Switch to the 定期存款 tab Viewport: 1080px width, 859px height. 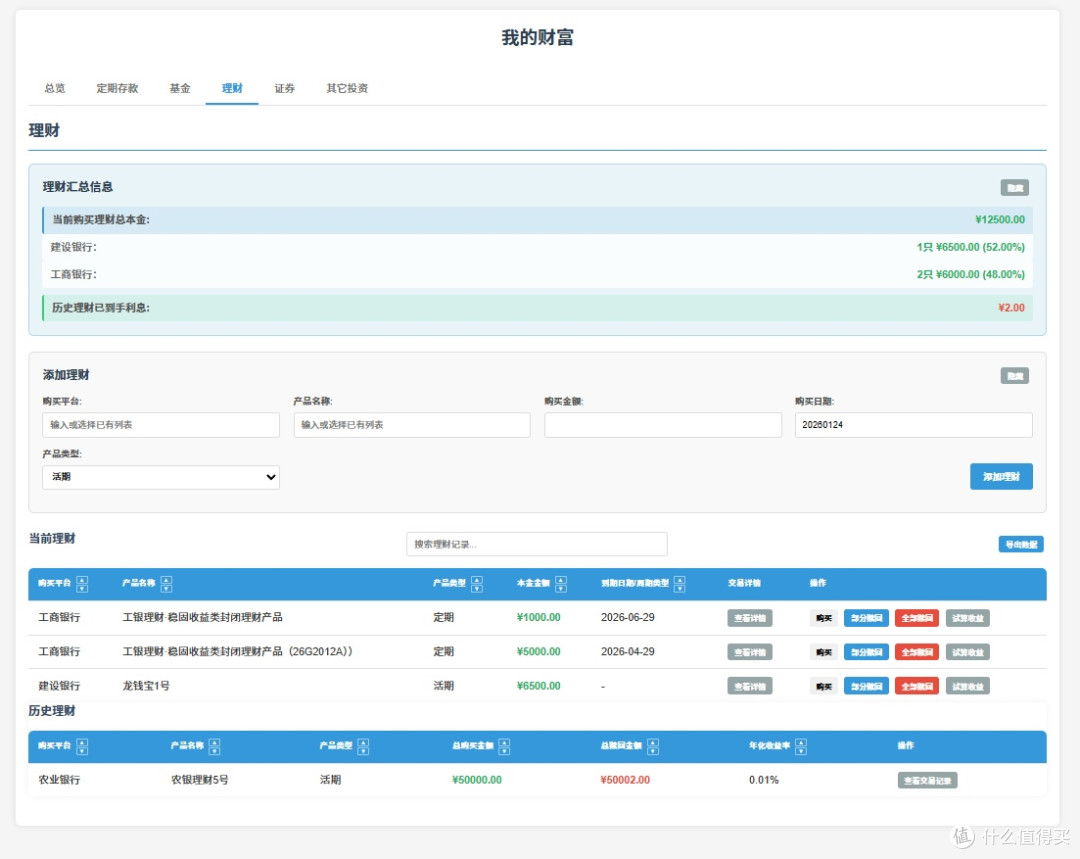pos(117,88)
